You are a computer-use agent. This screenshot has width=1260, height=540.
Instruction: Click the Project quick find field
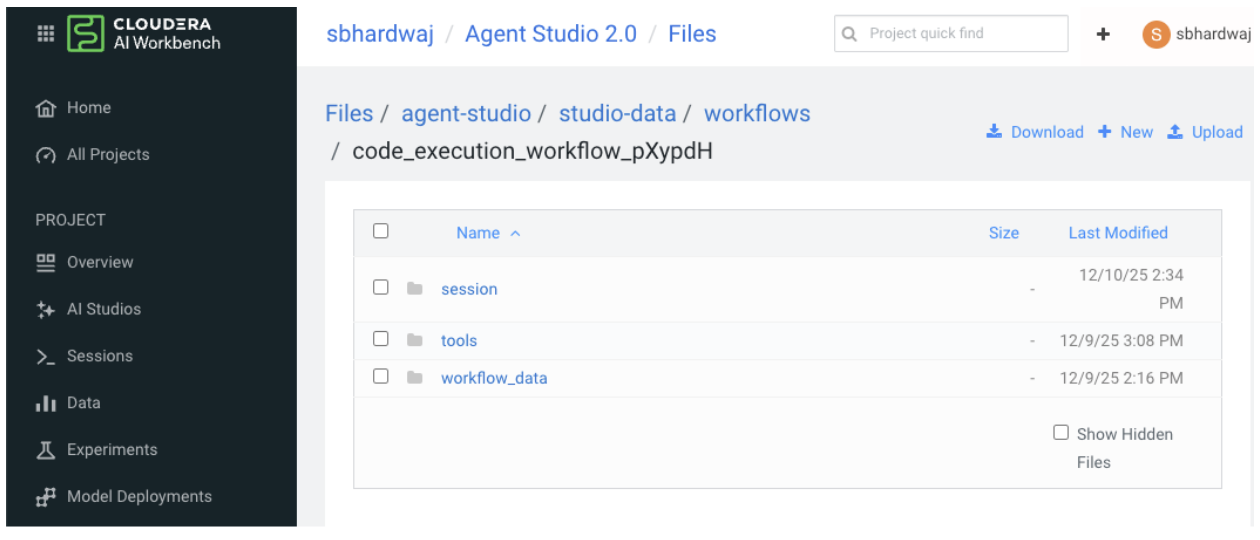coord(950,34)
